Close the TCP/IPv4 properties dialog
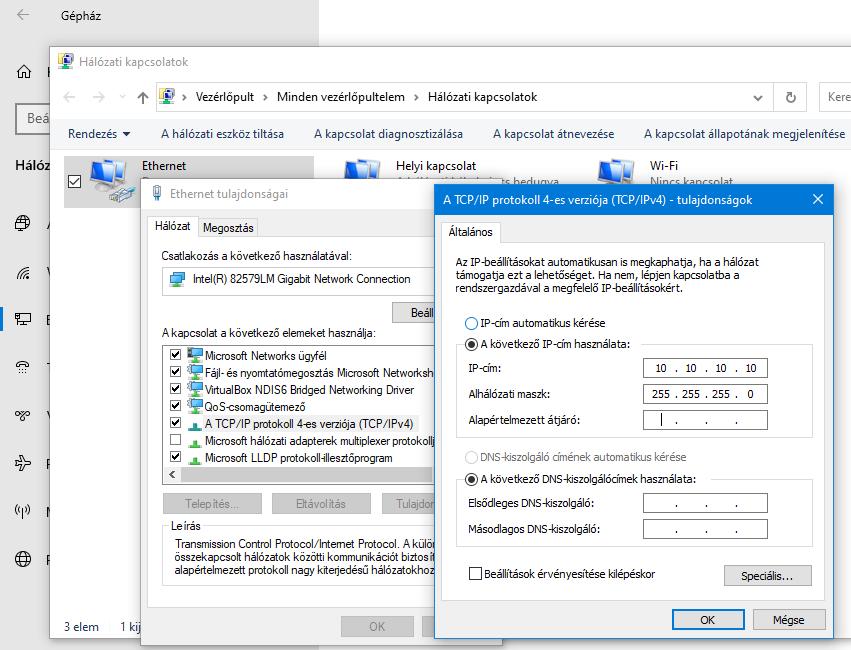 [818, 199]
